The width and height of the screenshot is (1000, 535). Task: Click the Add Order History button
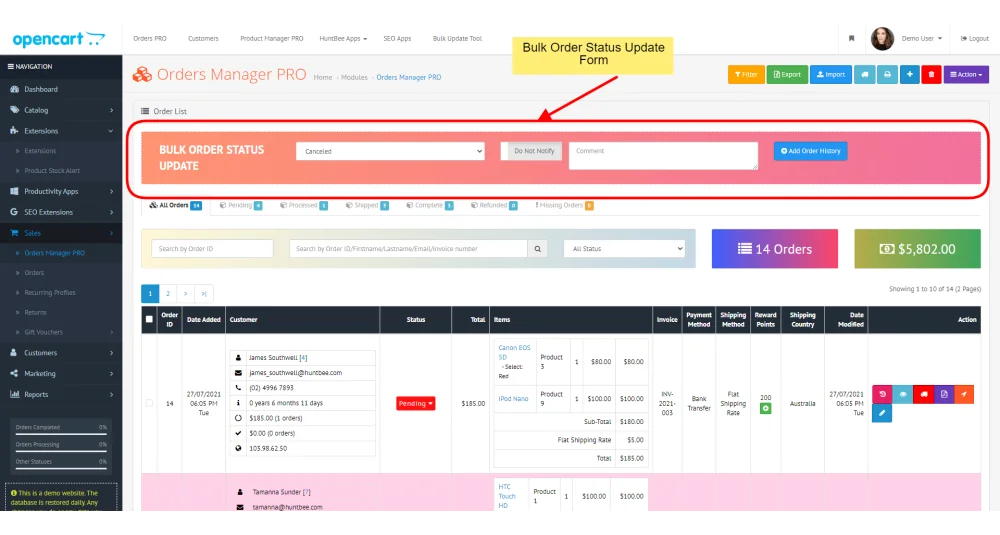(811, 151)
